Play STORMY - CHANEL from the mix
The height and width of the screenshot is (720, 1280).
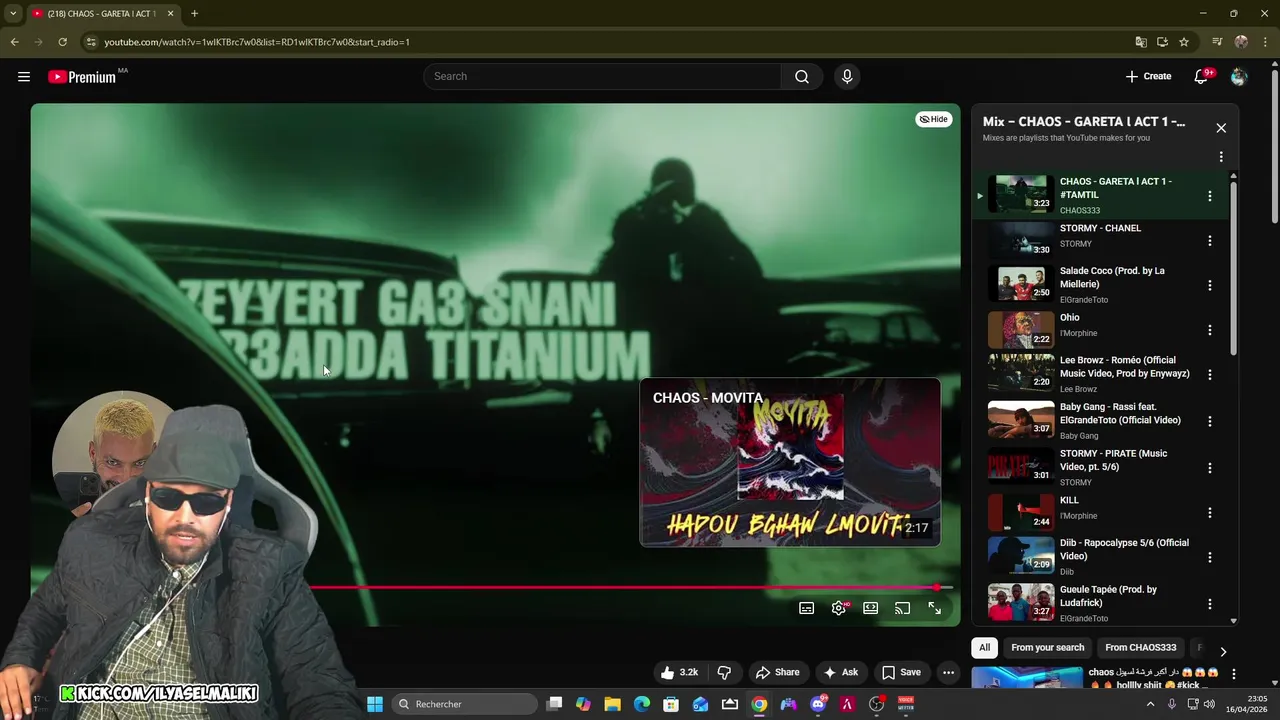[1100, 238]
